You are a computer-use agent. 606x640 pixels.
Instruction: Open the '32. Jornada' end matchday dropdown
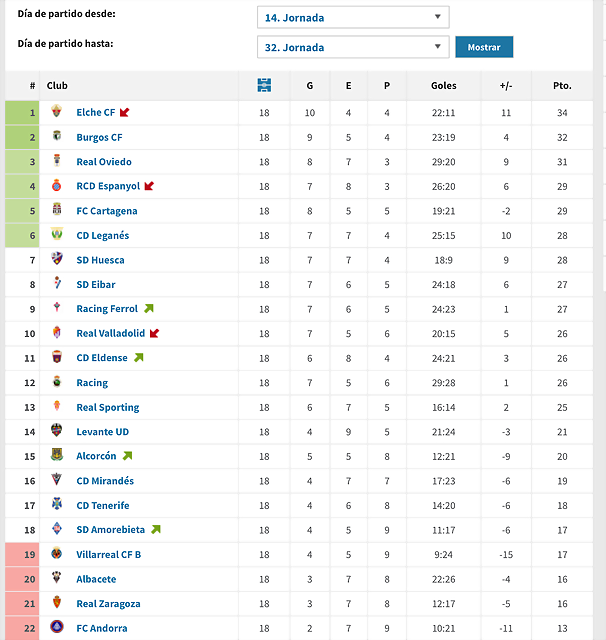tap(353, 47)
